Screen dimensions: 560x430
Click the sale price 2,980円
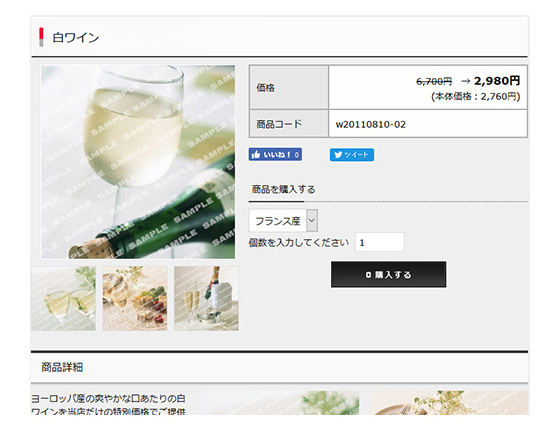click(x=497, y=81)
